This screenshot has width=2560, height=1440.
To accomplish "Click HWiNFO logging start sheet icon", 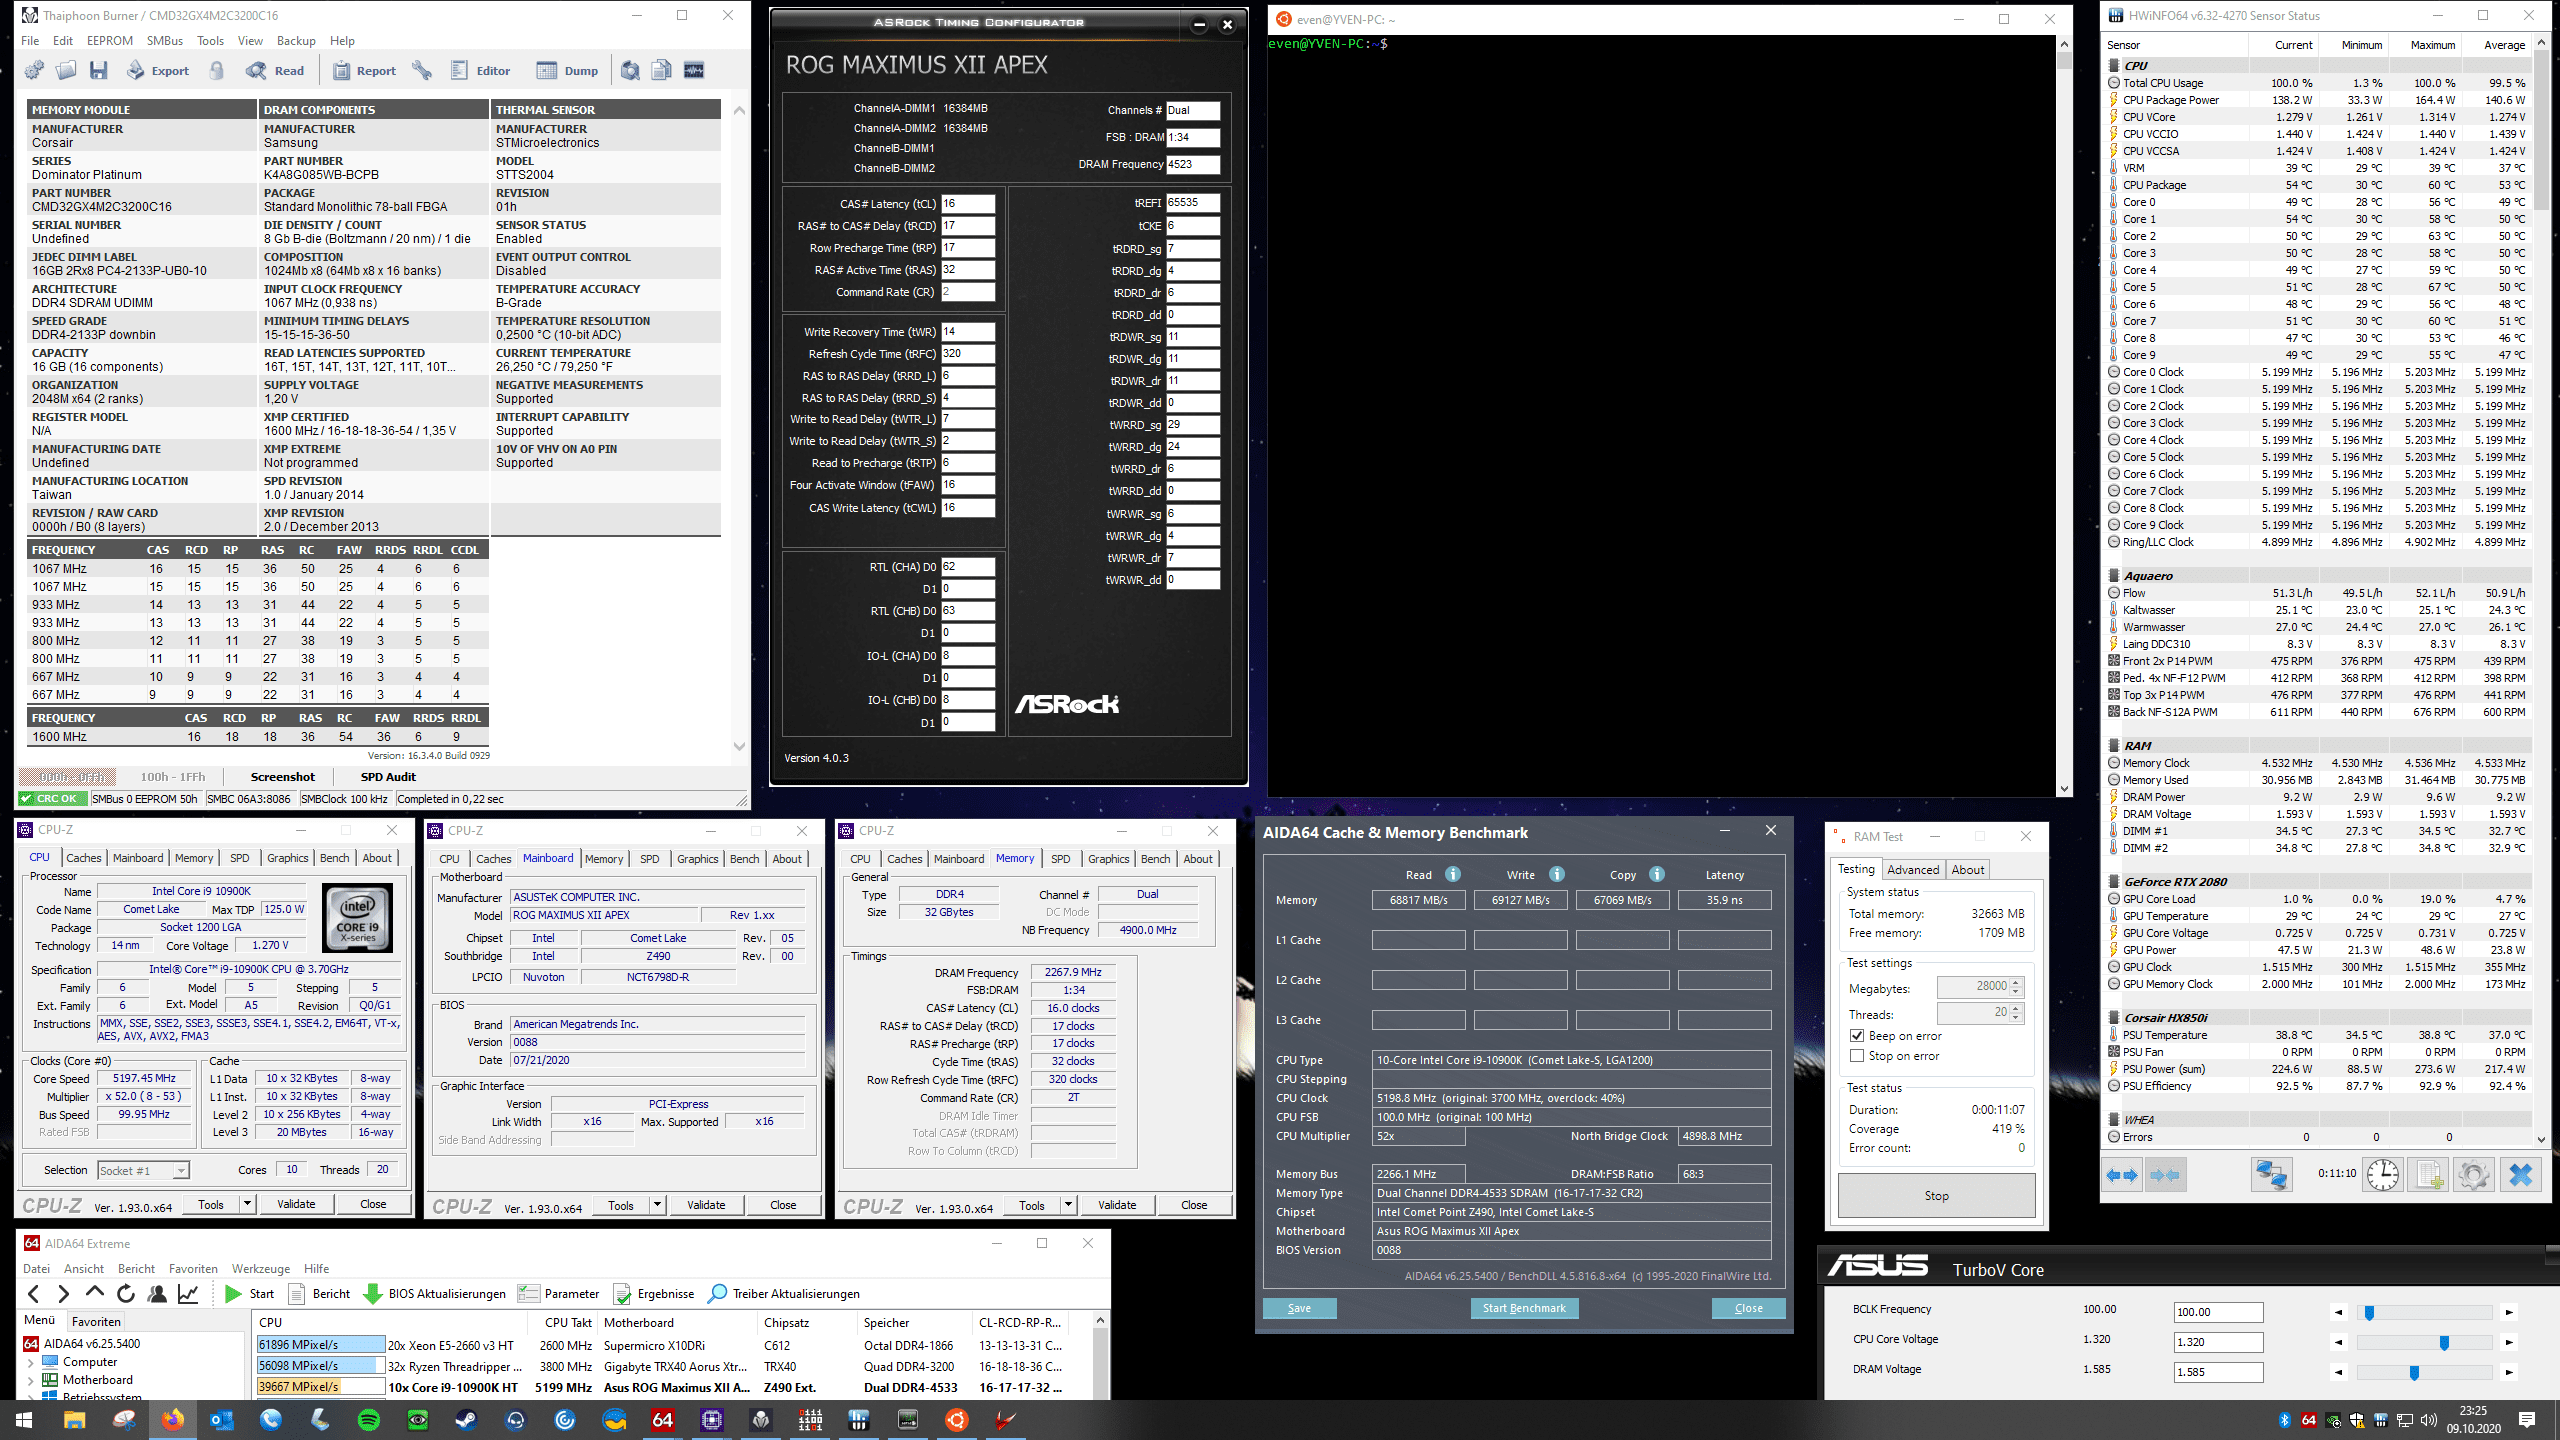I will [x=2428, y=1174].
